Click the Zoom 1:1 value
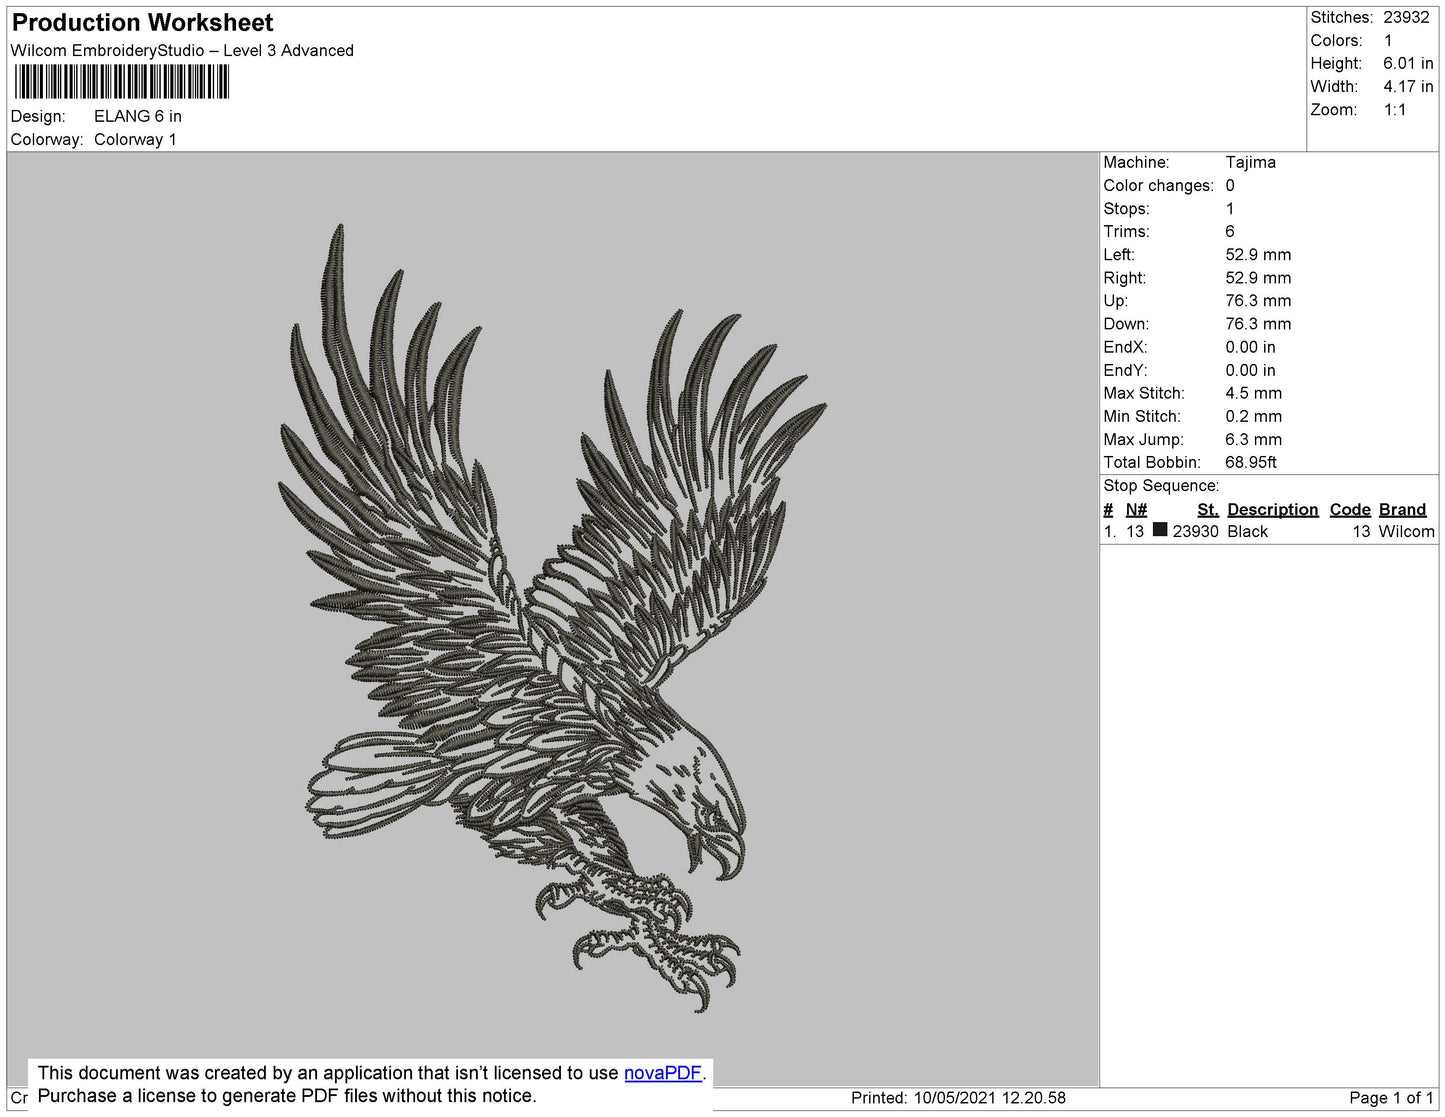1445x1117 pixels. point(1394,110)
